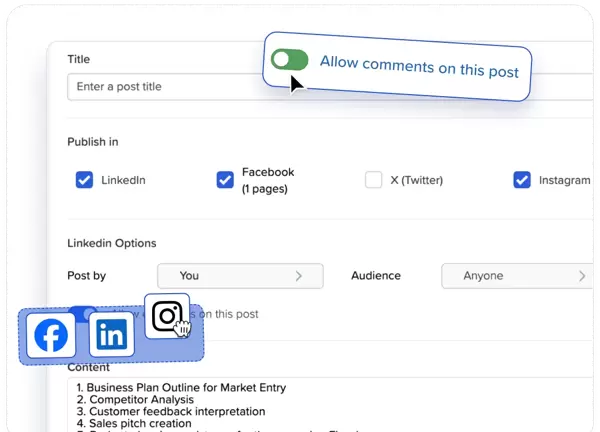
Task: Click the LinkedIn logo icon
Action: pyautogui.click(x=111, y=335)
